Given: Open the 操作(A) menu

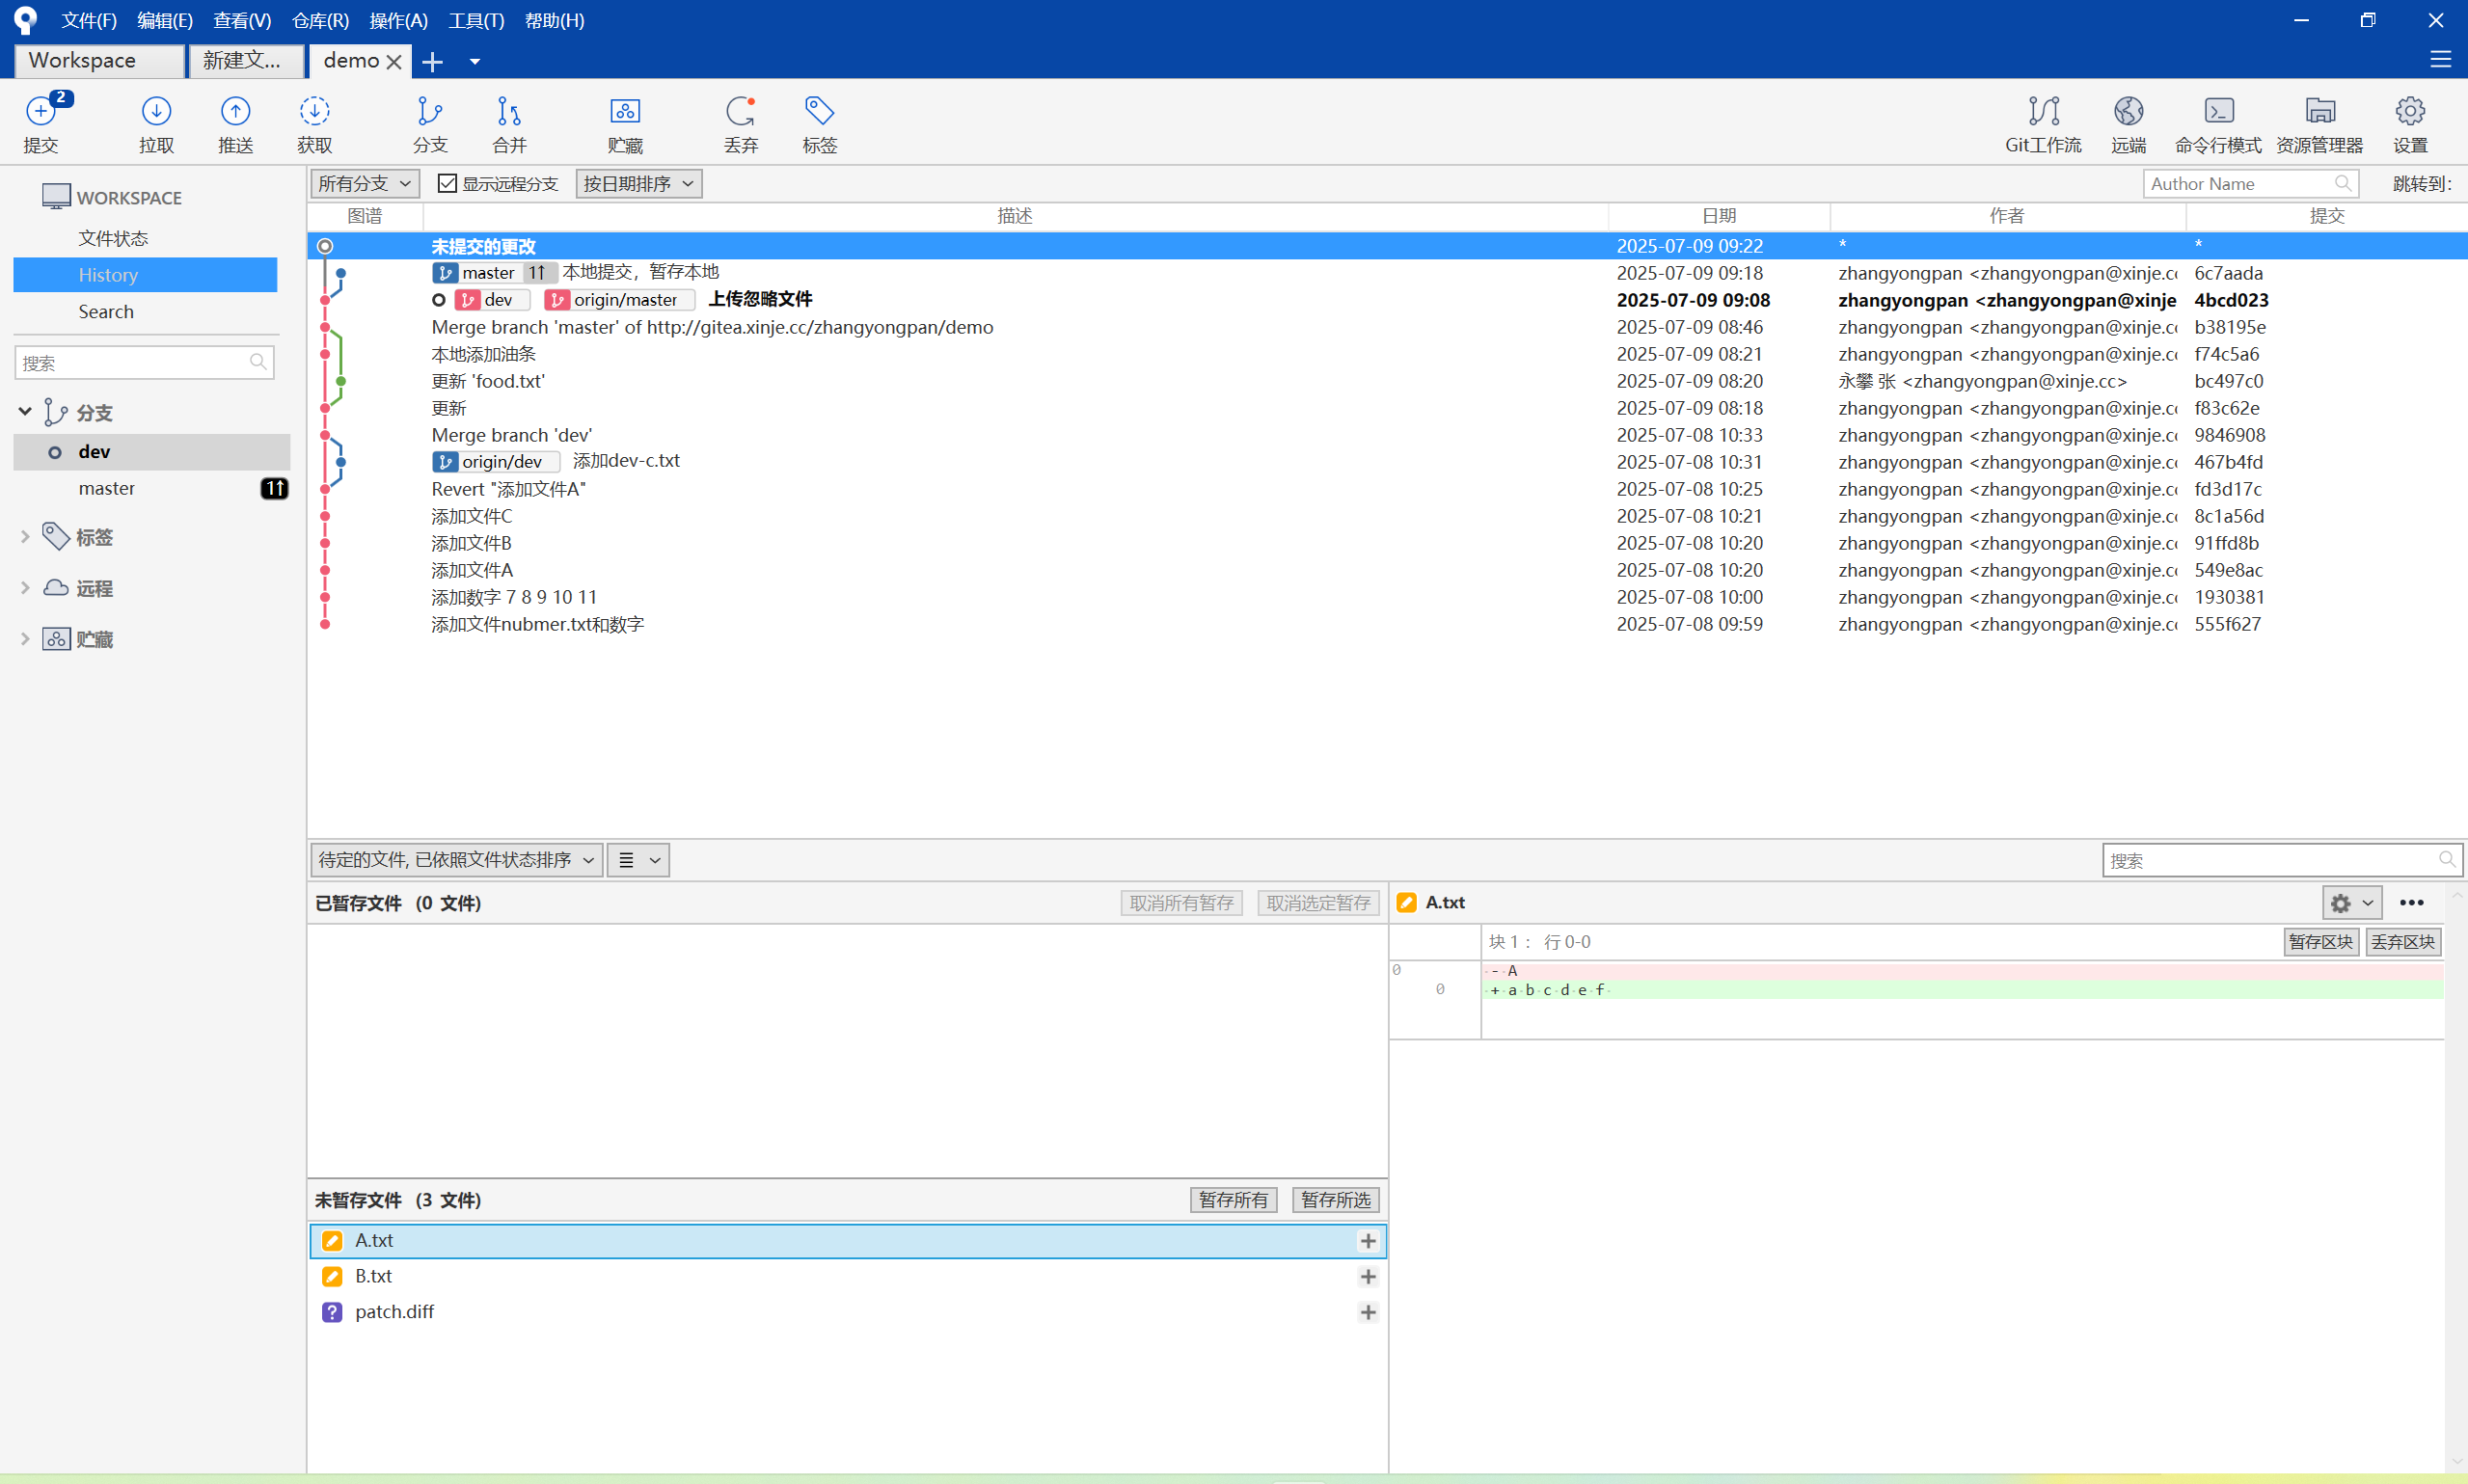Looking at the screenshot, I should pyautogui.click(x=398, y=21).
